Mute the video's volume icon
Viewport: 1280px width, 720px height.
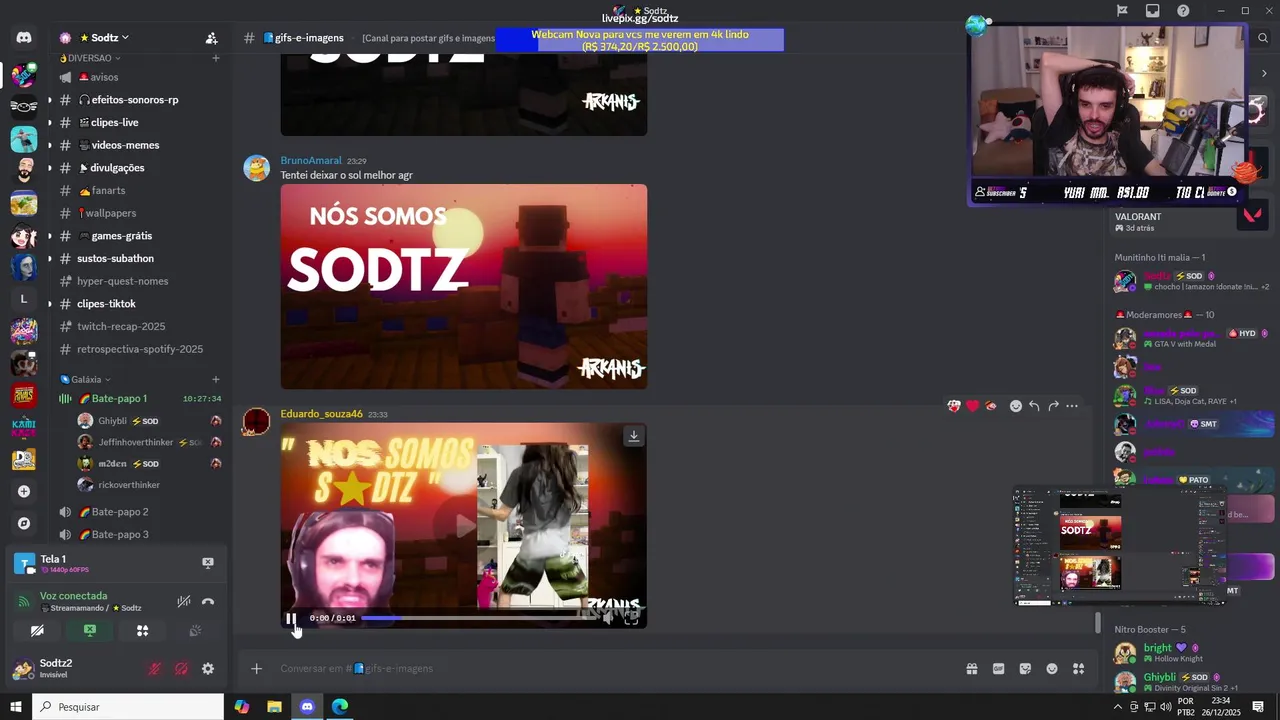[x=608, y=618]
